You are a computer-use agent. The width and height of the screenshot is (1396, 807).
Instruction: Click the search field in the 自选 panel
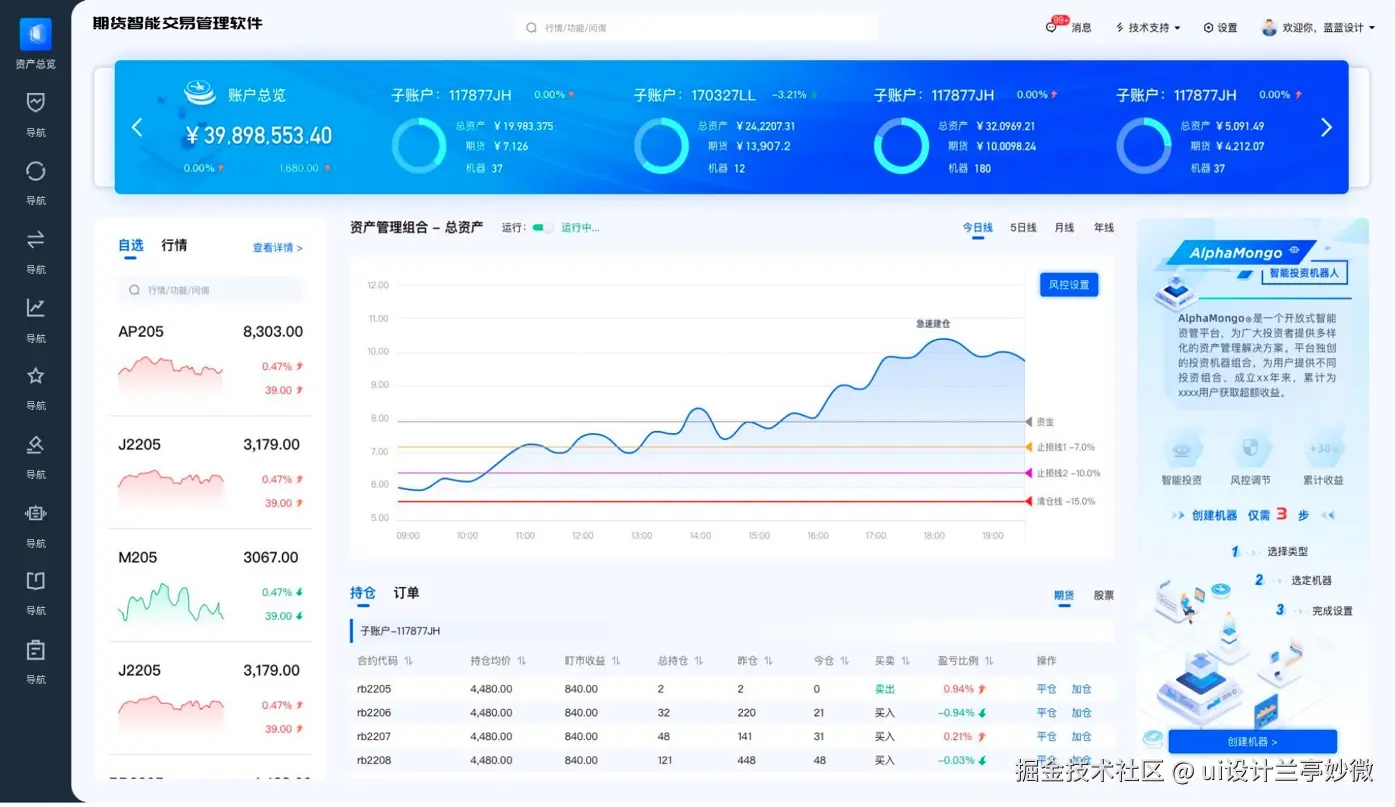coord(211,290)
